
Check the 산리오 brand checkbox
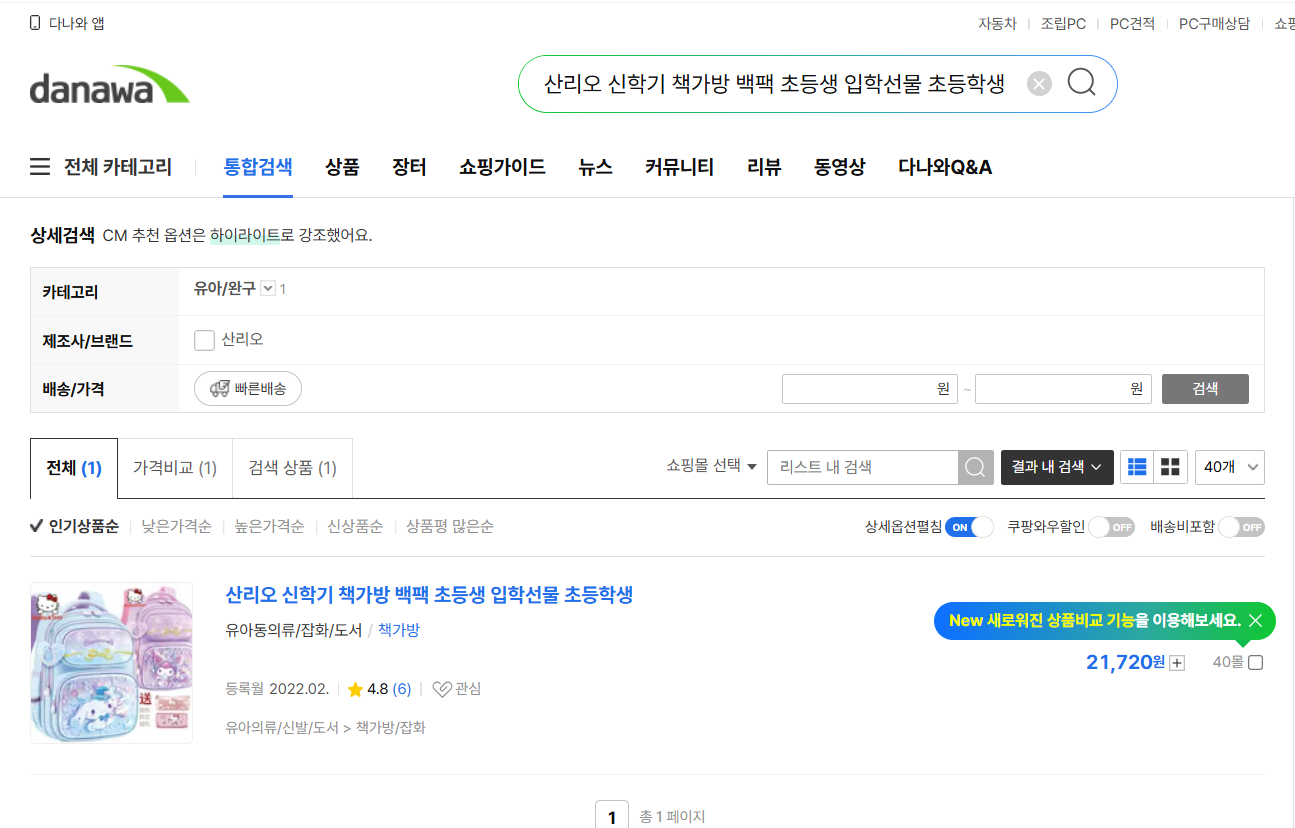click(204, 341)
